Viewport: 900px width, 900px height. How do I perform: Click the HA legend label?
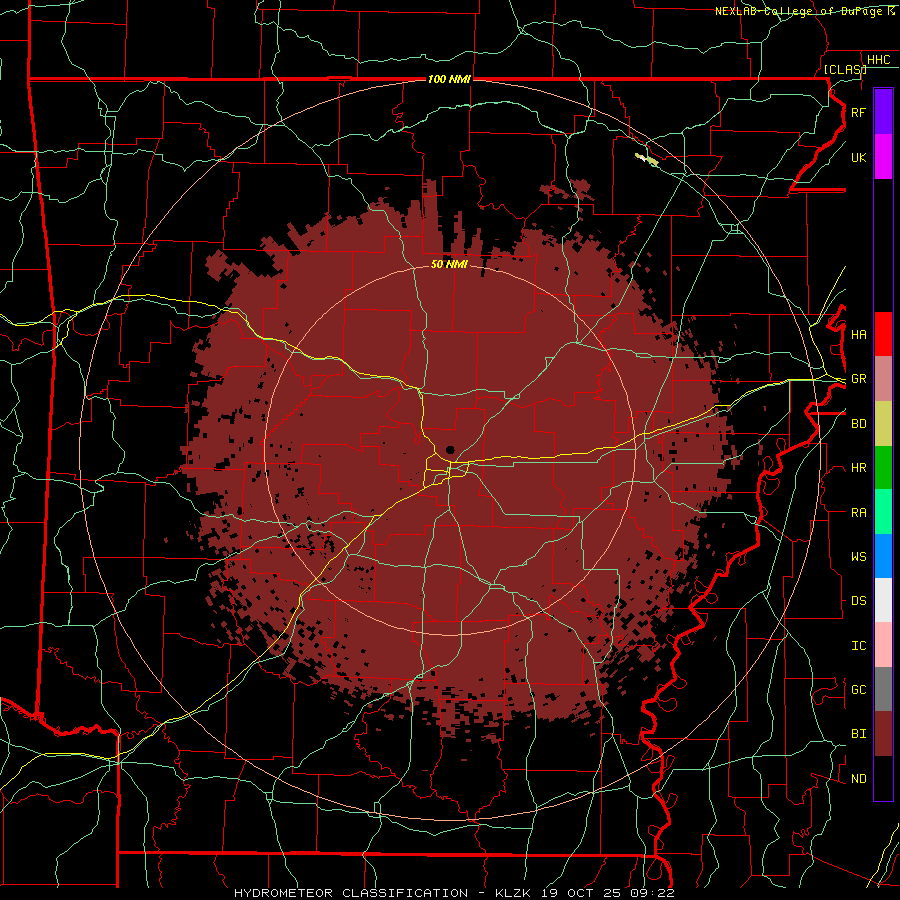coord(858,334)
